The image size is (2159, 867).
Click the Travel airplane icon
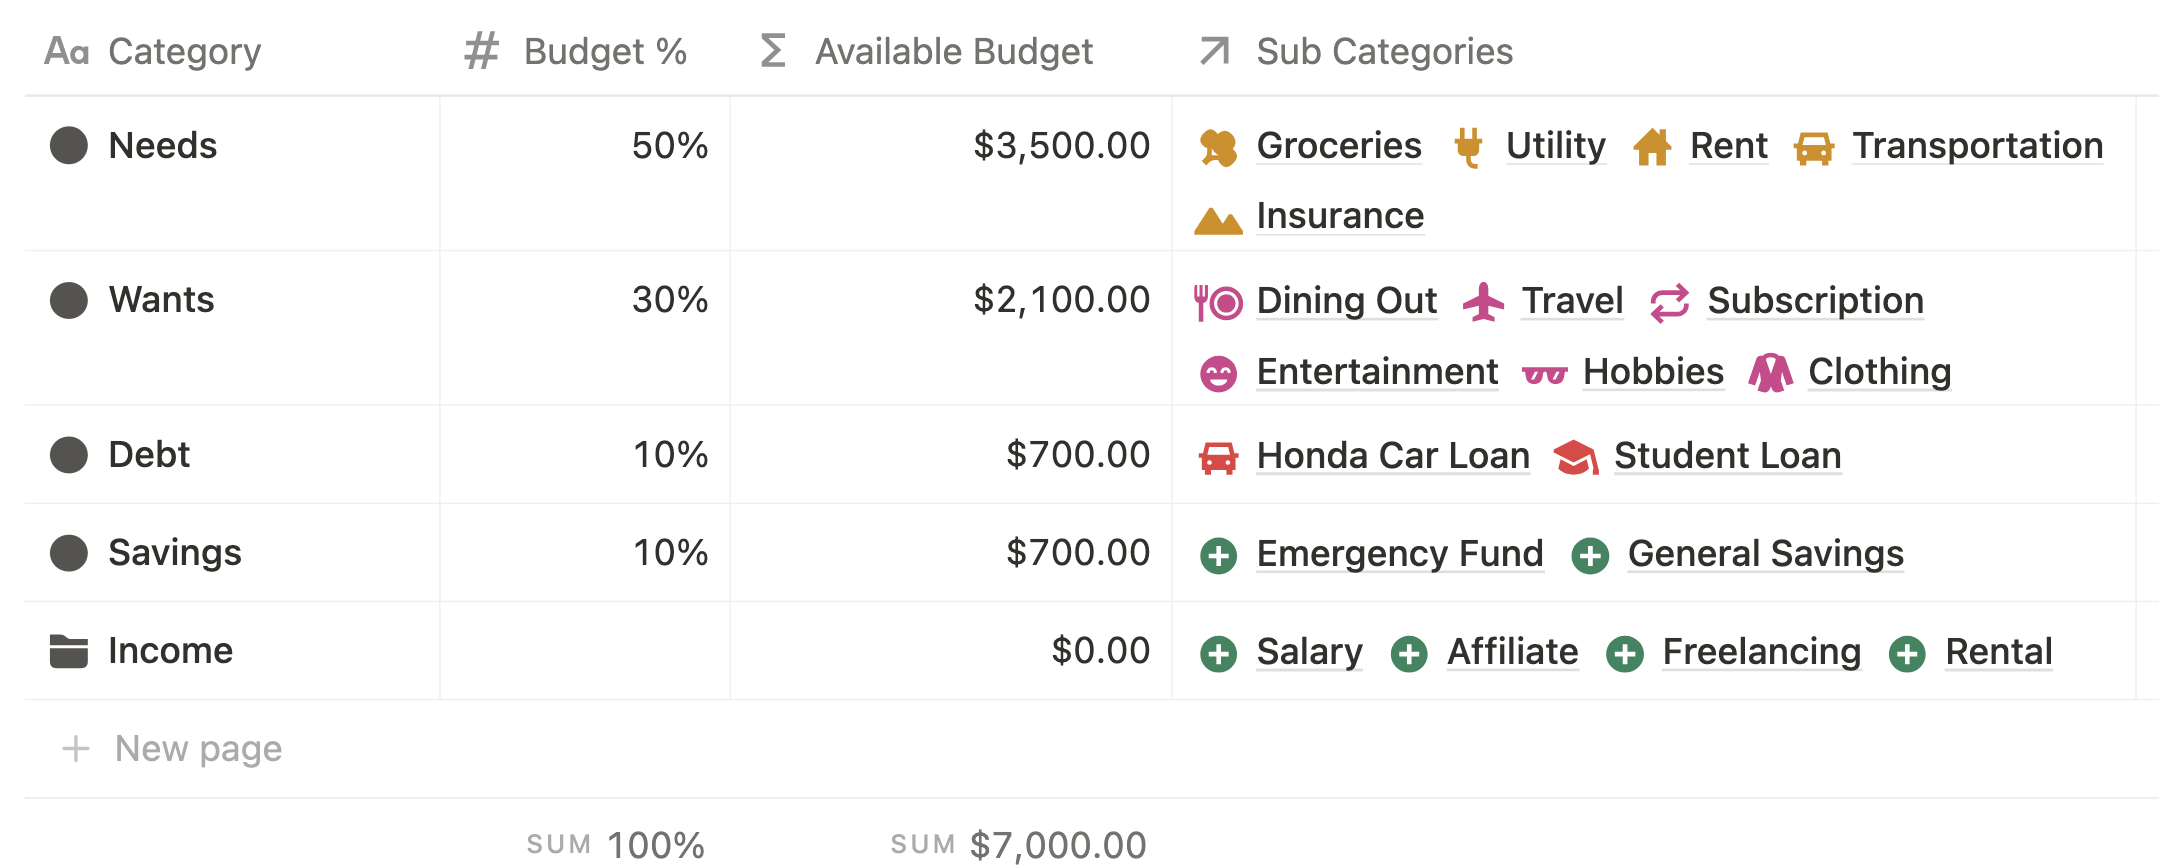(1483, 301)
